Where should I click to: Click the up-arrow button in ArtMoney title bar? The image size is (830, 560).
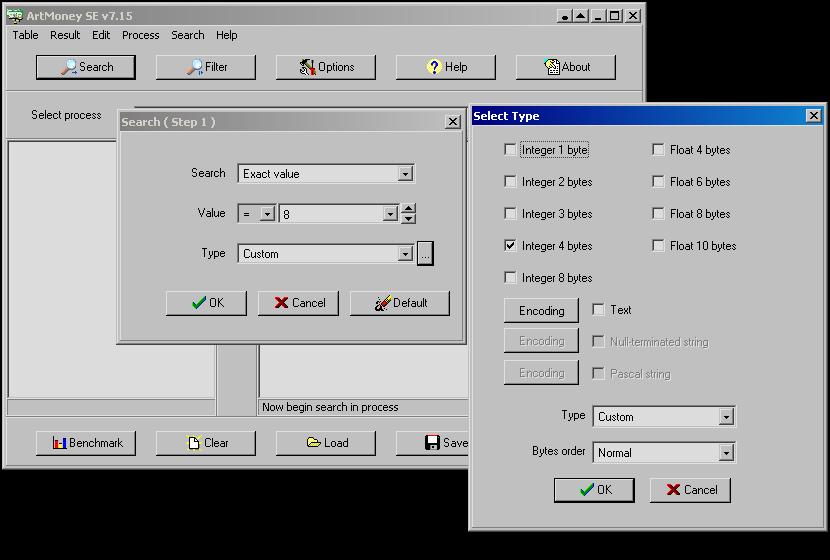pos(581,16)
